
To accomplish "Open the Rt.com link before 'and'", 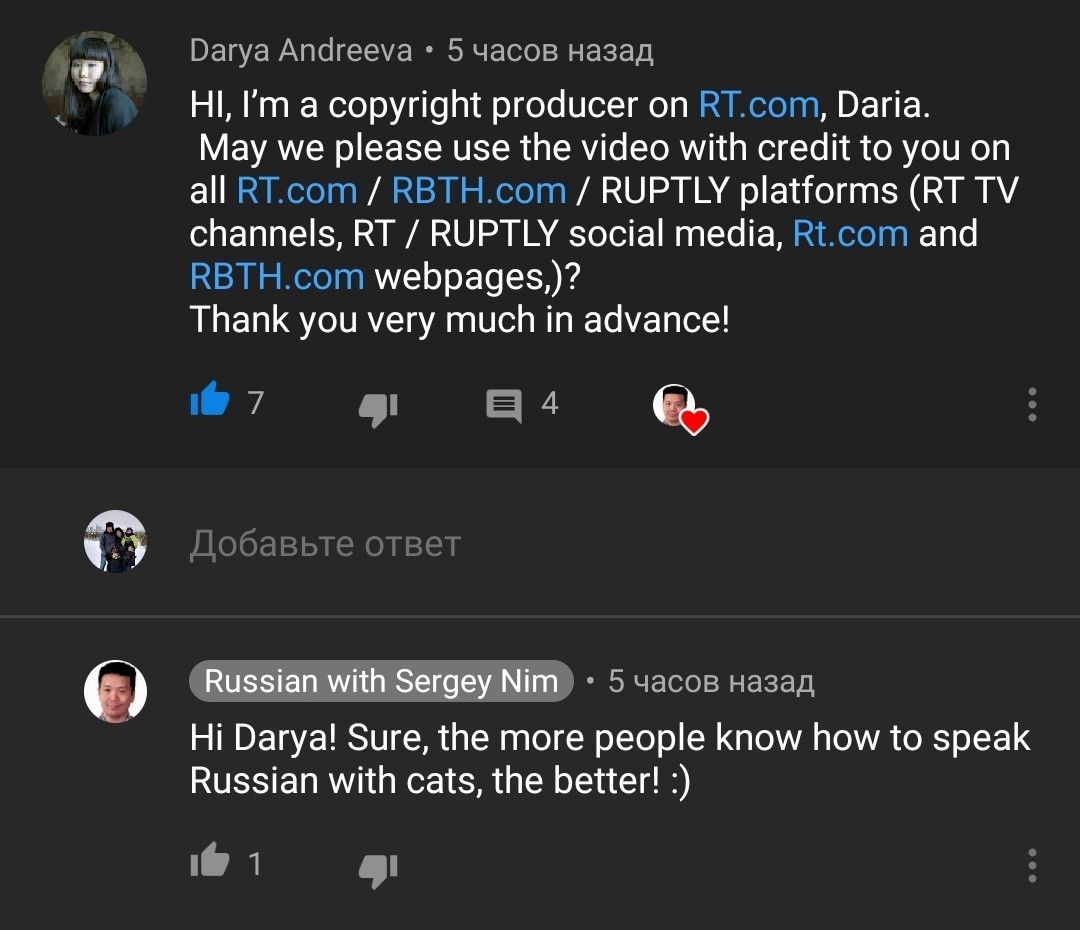I will click(x=850, y=234).
